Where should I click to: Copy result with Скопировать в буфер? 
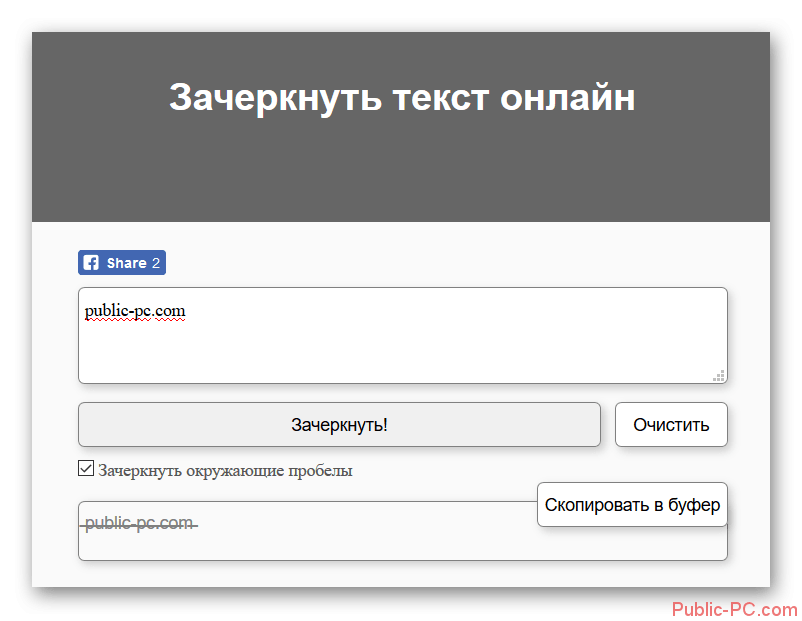(631, 505)
